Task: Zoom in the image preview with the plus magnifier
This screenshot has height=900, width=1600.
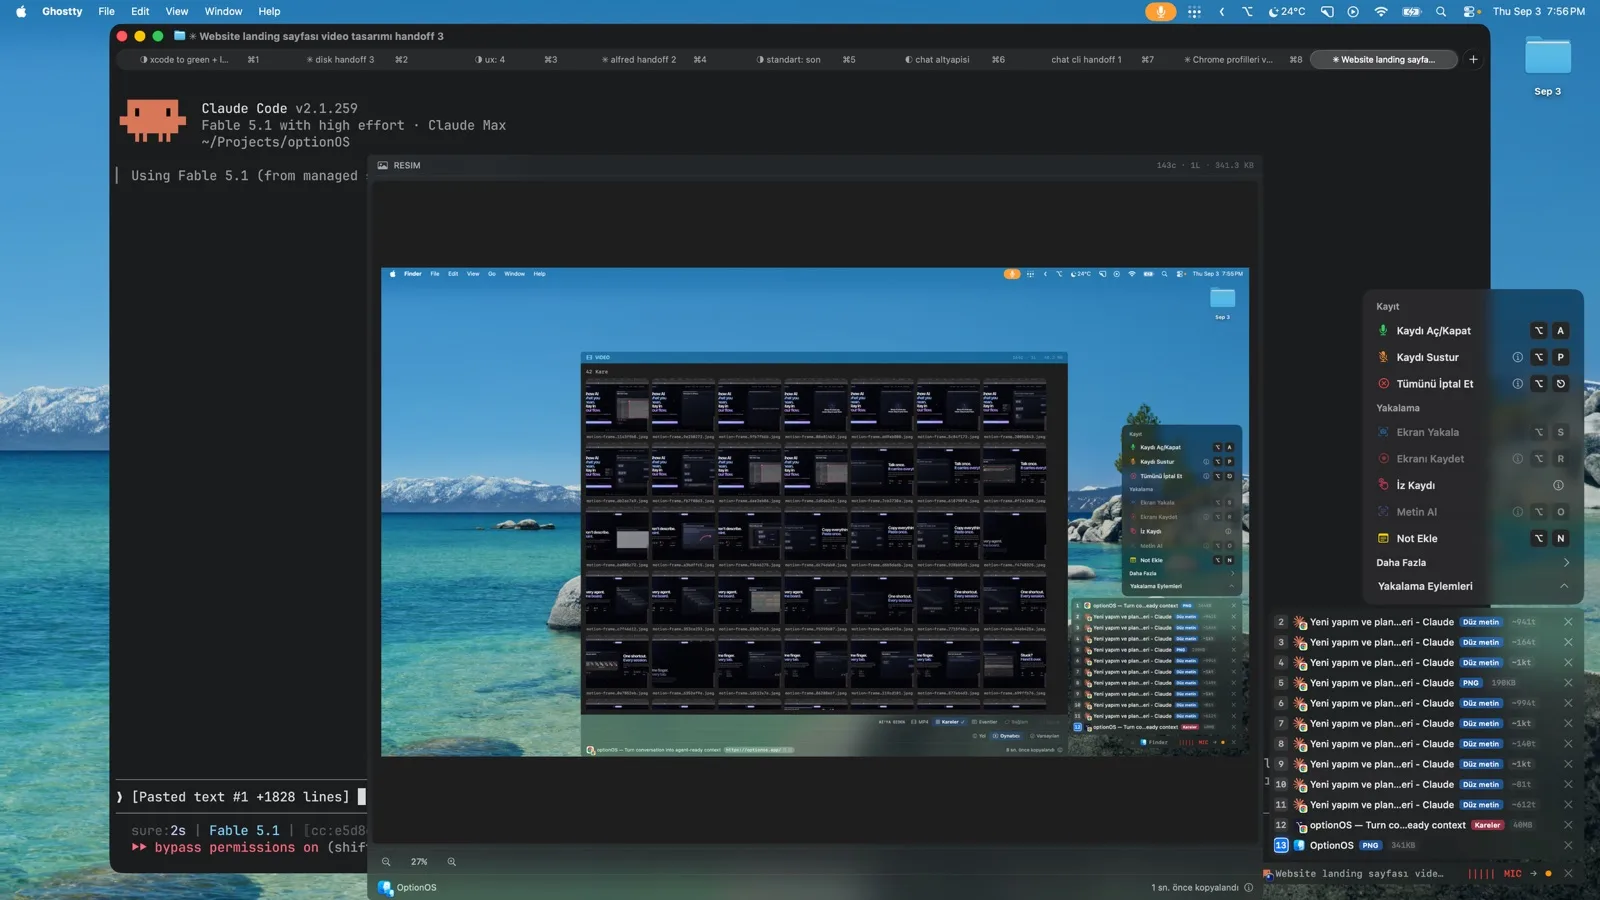Action: tap(451, 862)
